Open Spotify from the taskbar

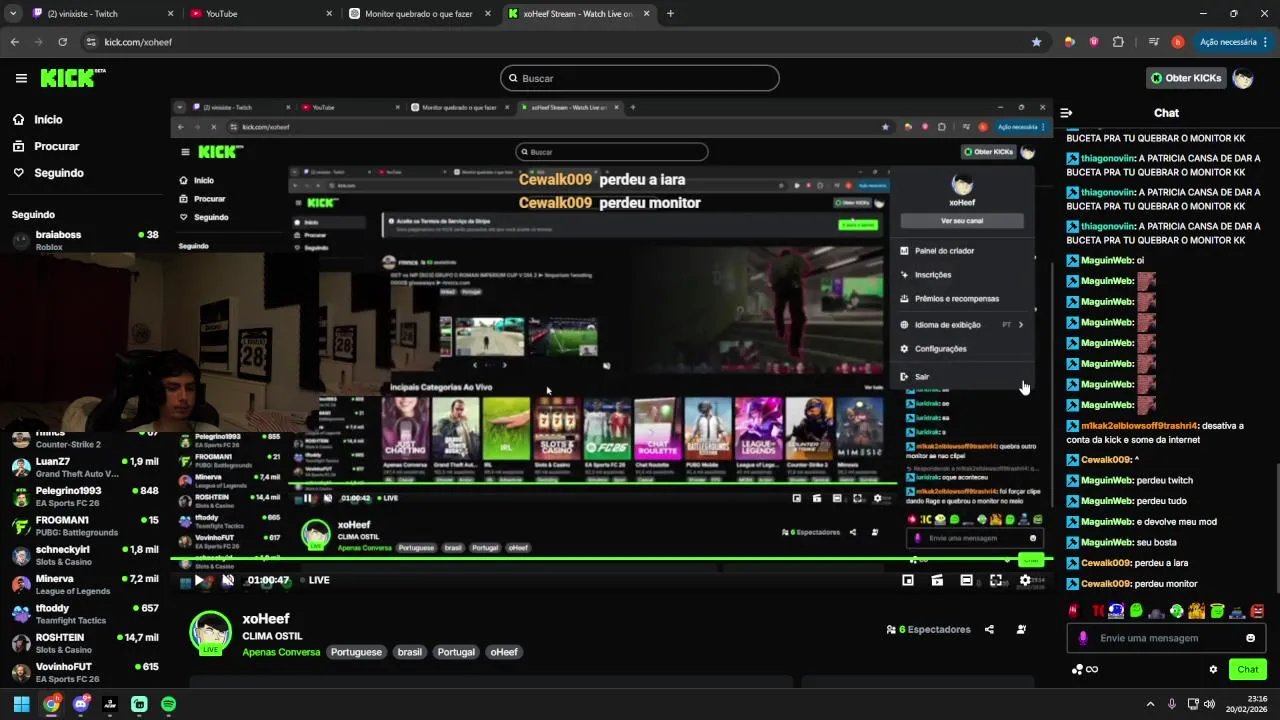tap(168, 704)
